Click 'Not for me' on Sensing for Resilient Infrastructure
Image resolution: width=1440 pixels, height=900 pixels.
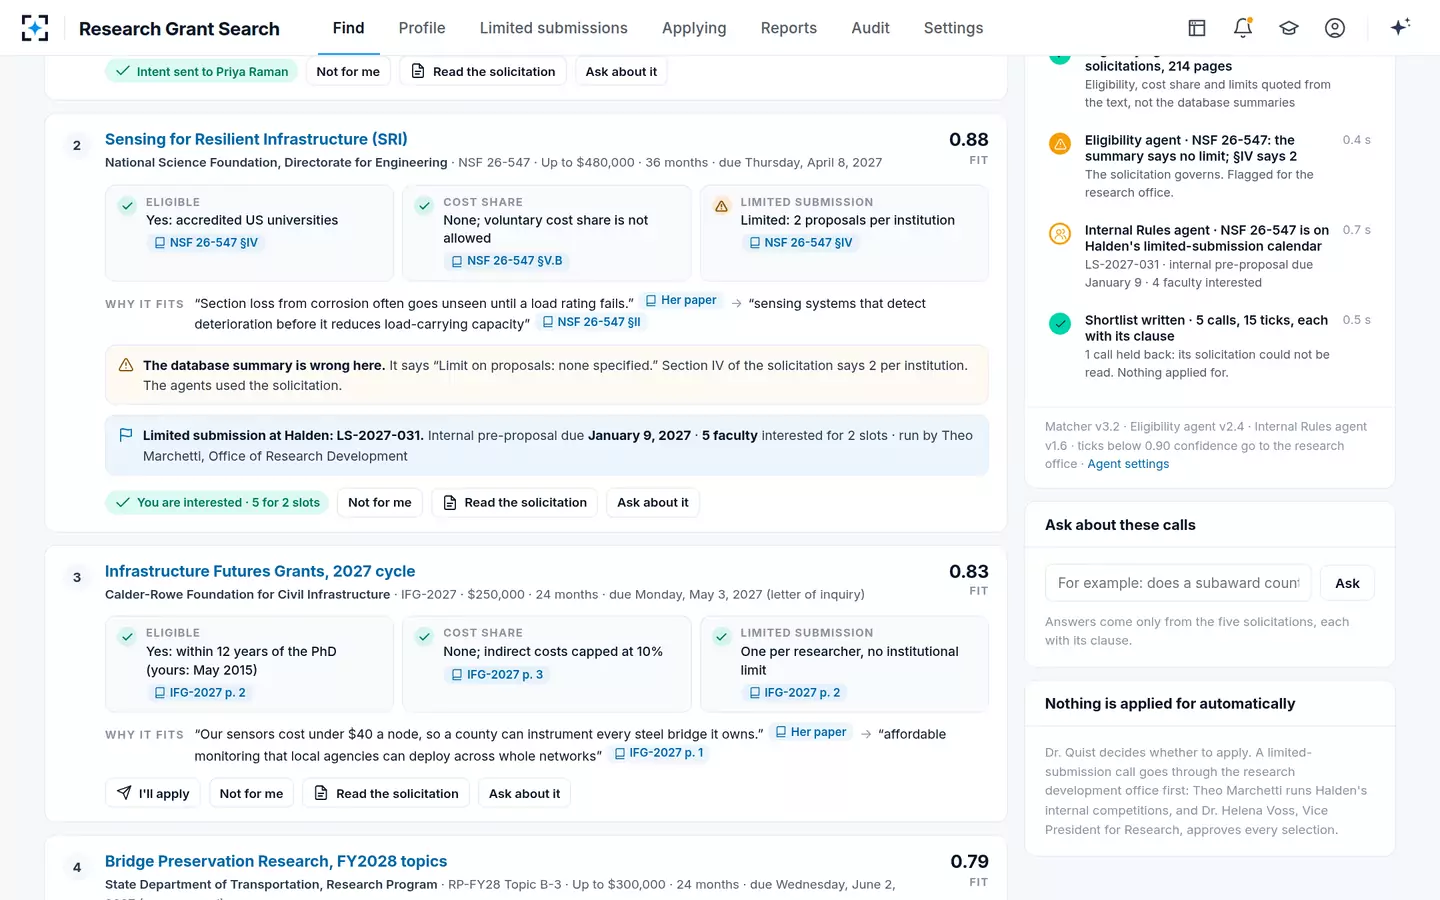click(380, 502)
